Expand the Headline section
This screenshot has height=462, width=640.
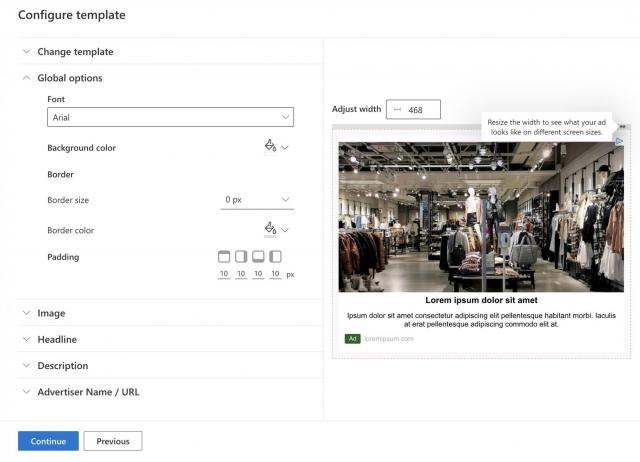click(57, 340)
